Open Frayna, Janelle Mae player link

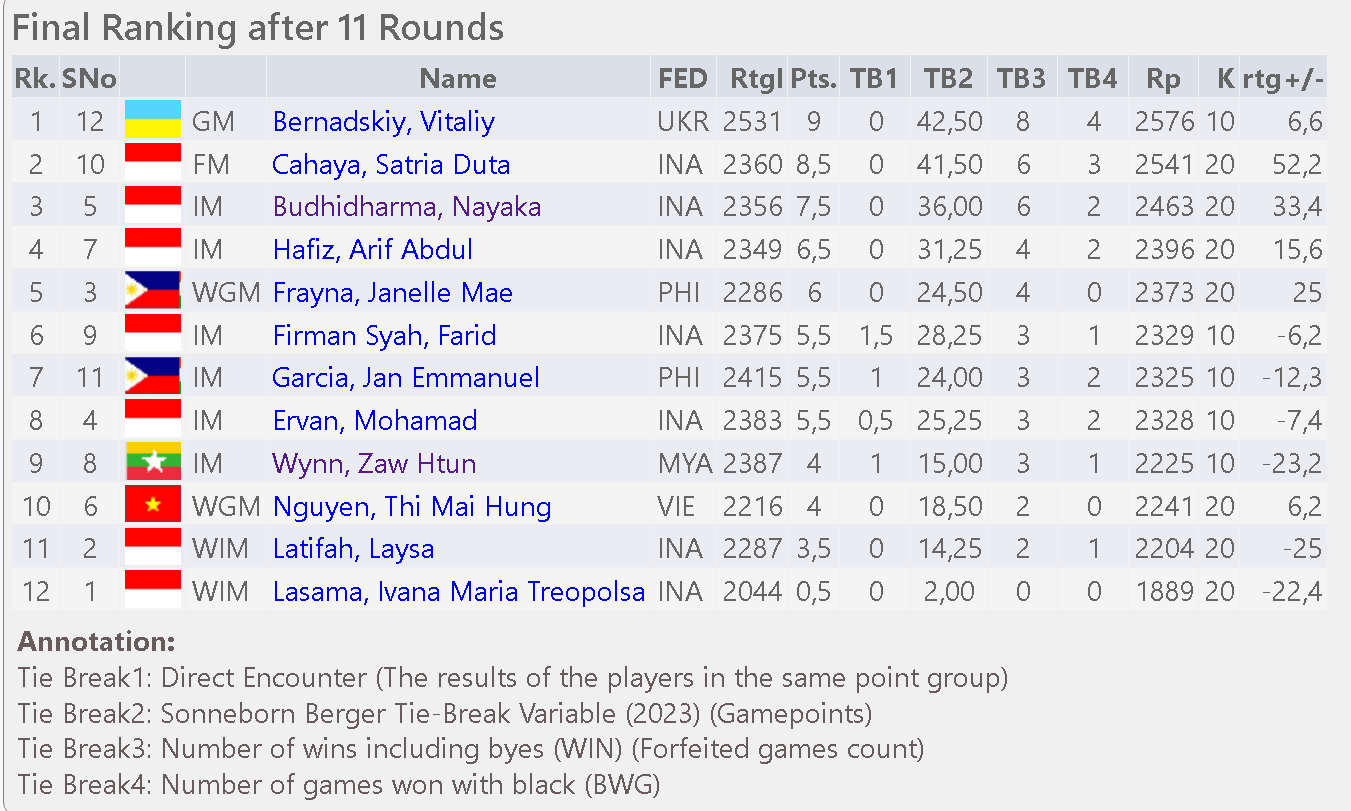[393, 293]
